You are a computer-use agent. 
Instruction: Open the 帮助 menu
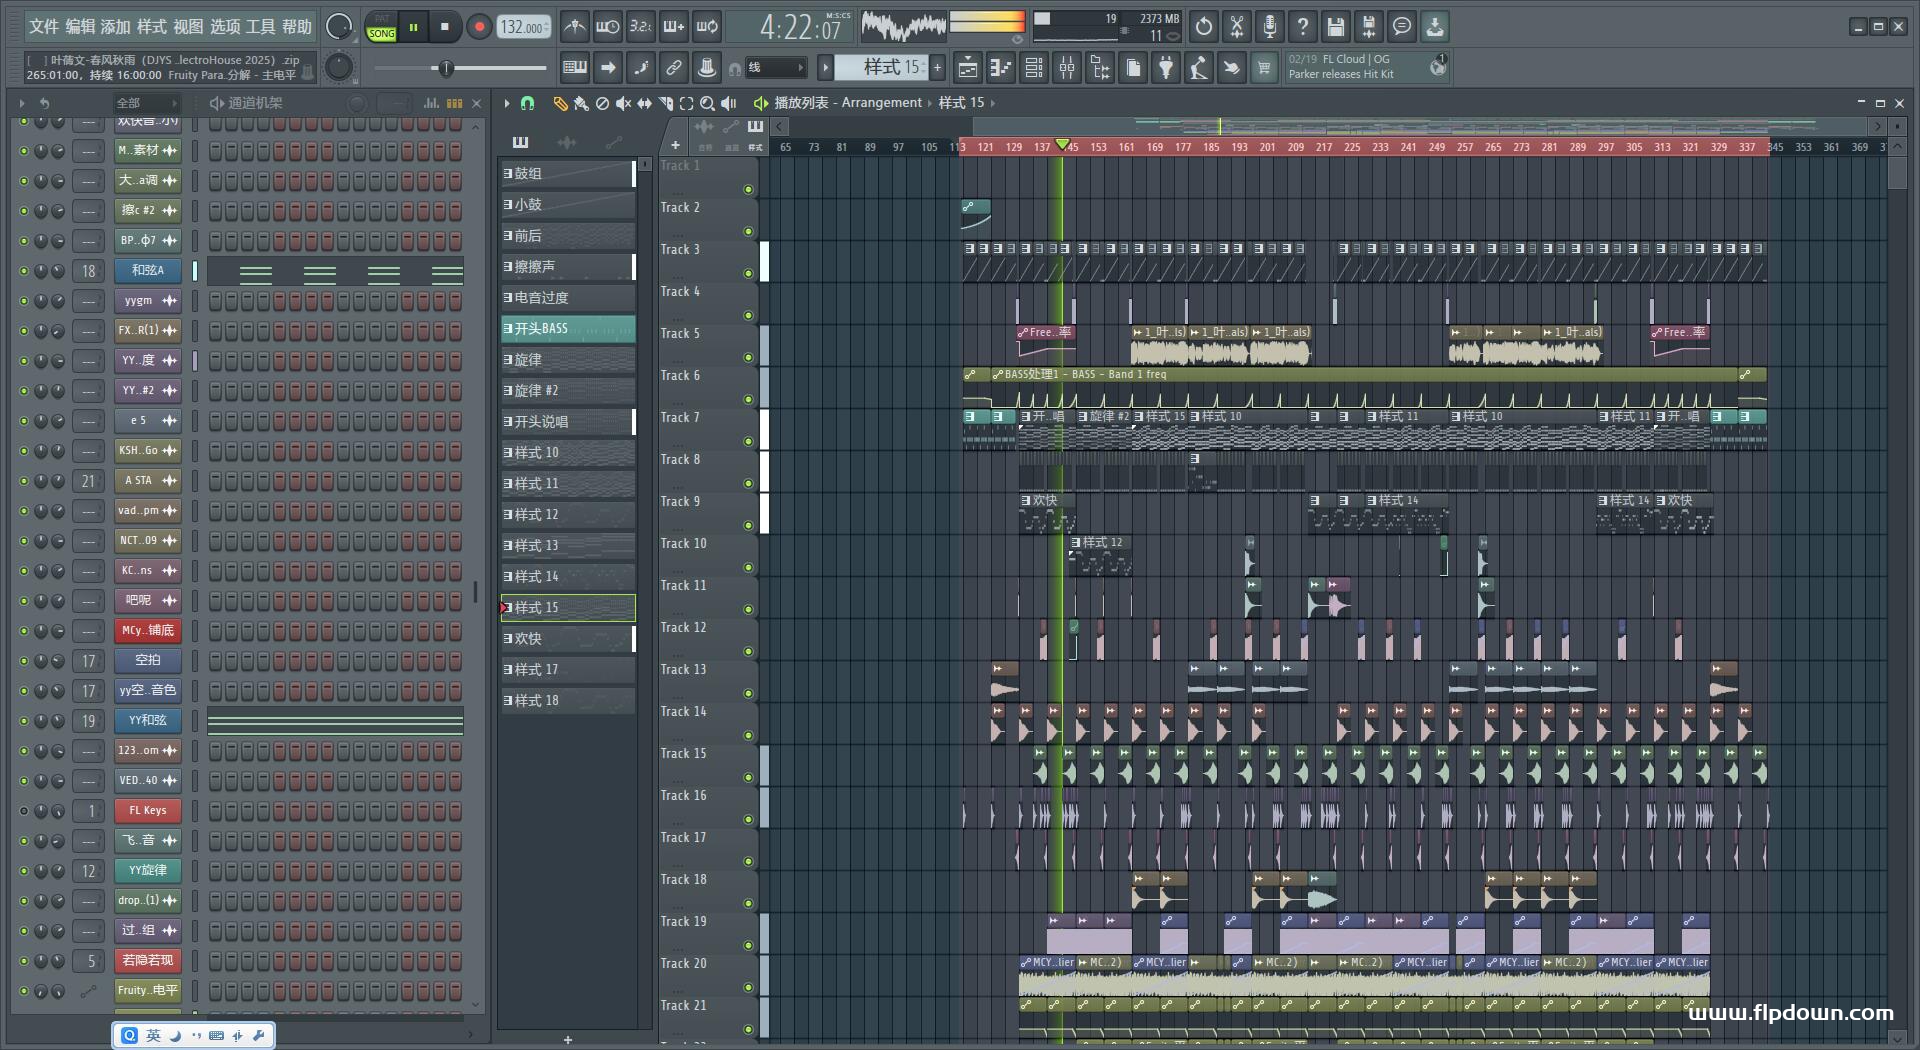pos(297,27)
